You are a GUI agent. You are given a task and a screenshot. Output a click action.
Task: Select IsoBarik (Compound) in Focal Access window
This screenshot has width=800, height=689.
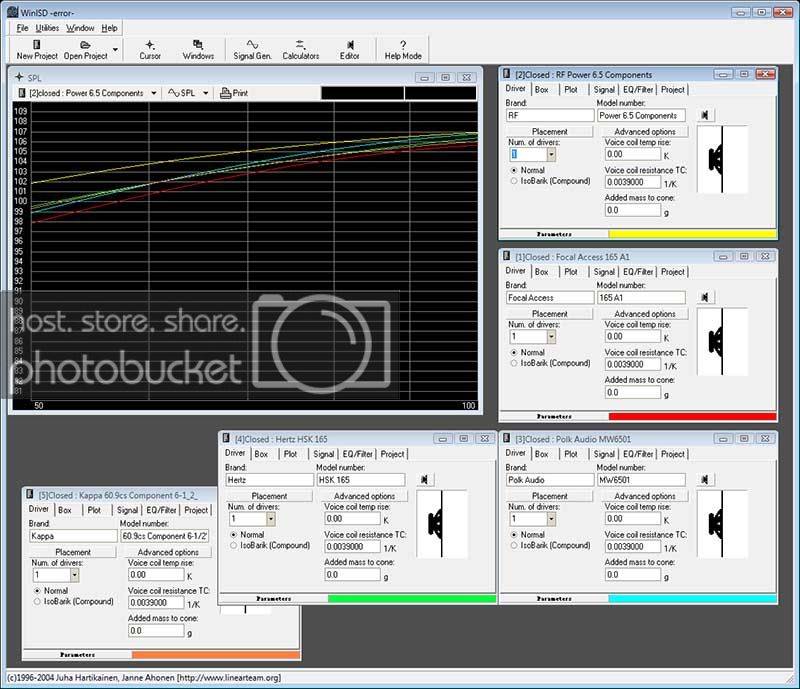point(514,363)
